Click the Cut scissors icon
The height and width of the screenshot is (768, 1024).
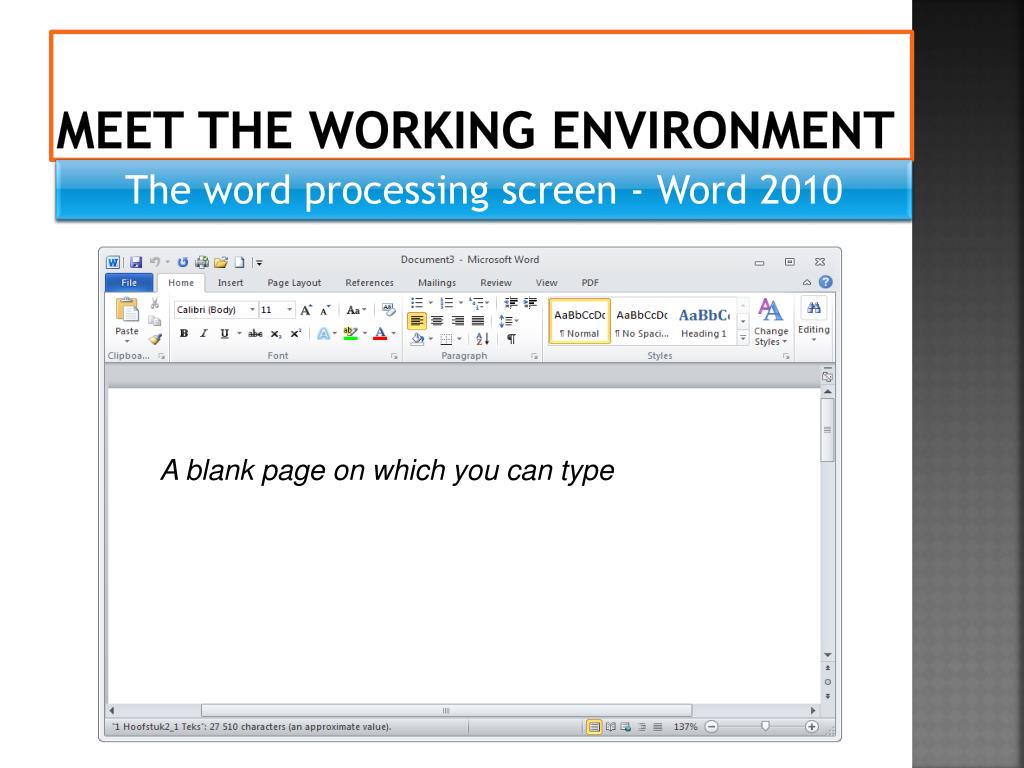click(155, 303)
